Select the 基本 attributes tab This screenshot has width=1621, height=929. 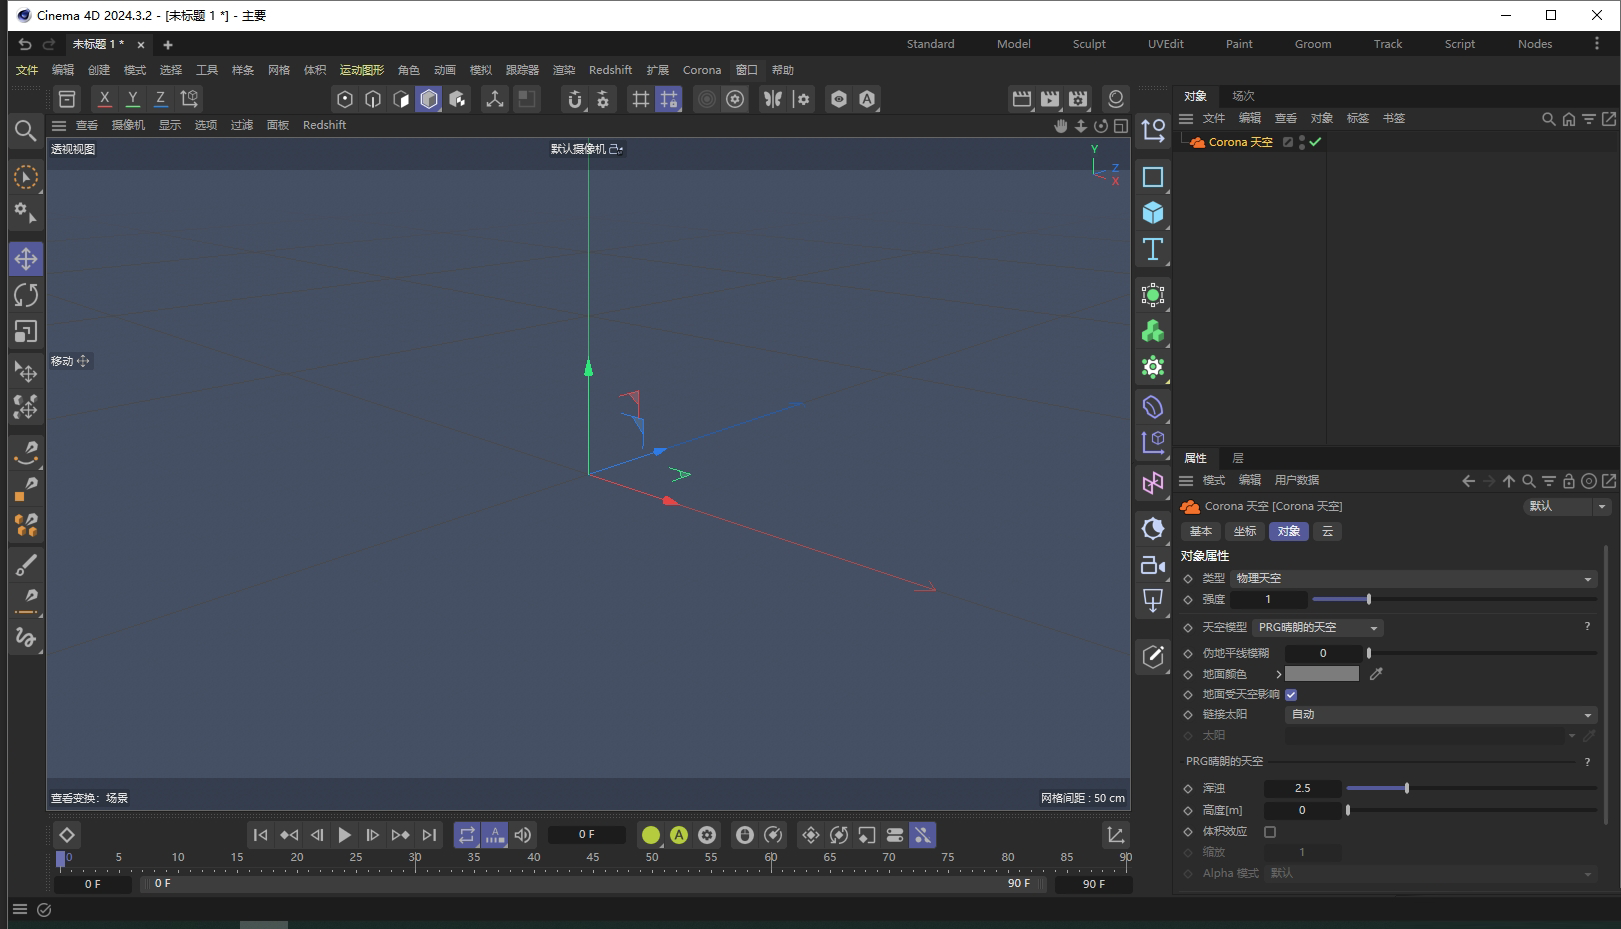[x=1201, y=531]
